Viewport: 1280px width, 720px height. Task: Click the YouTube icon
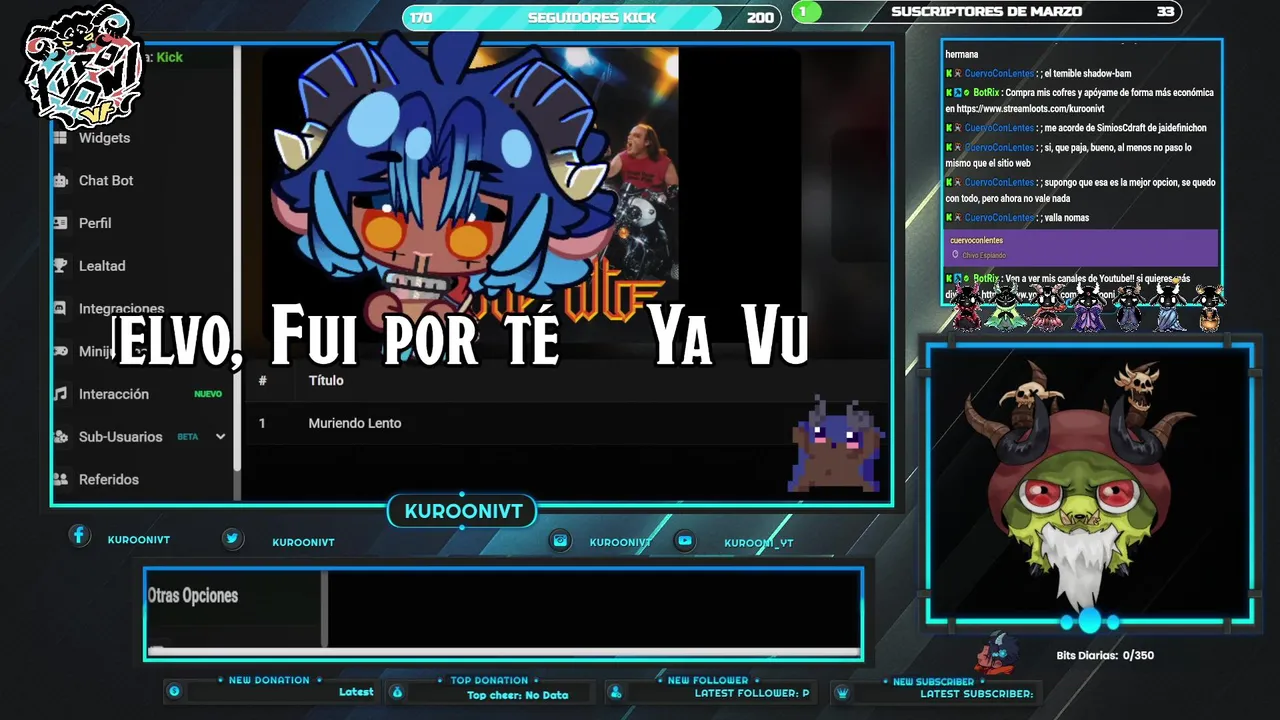pos(685,540)
